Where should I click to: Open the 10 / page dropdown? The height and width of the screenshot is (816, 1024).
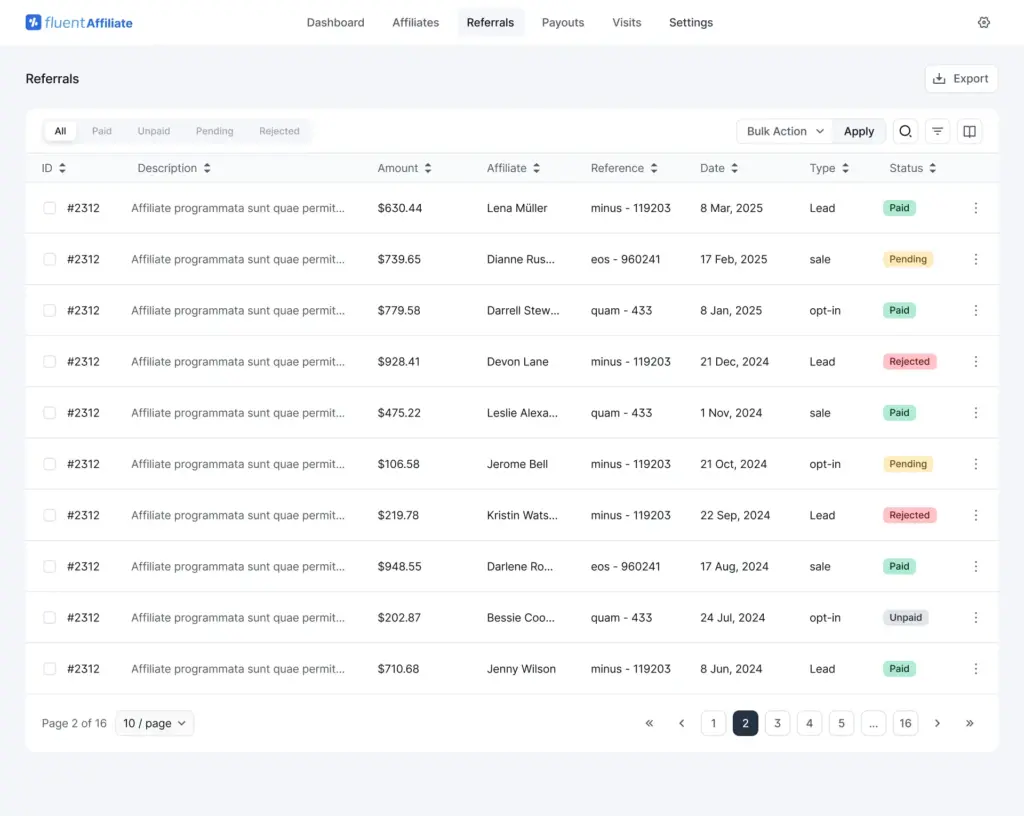154,723
